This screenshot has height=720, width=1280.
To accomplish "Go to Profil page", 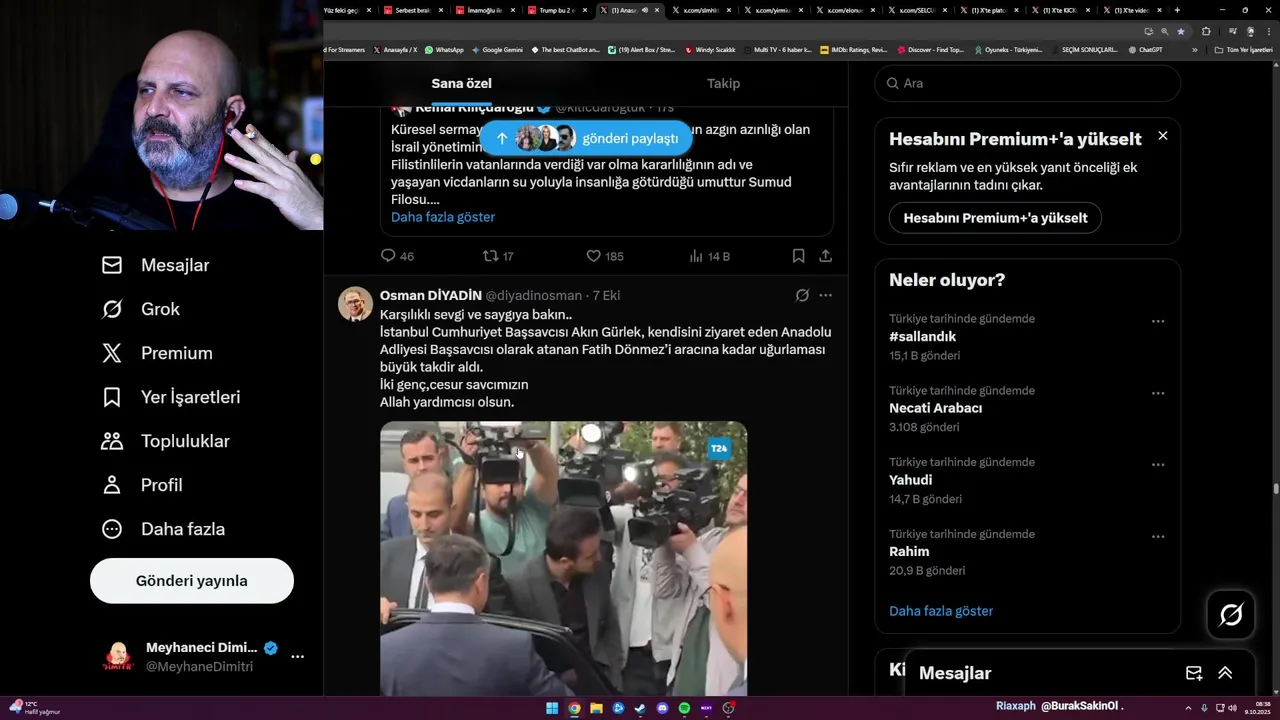I will pyautogui.click(x=141, y=485).
